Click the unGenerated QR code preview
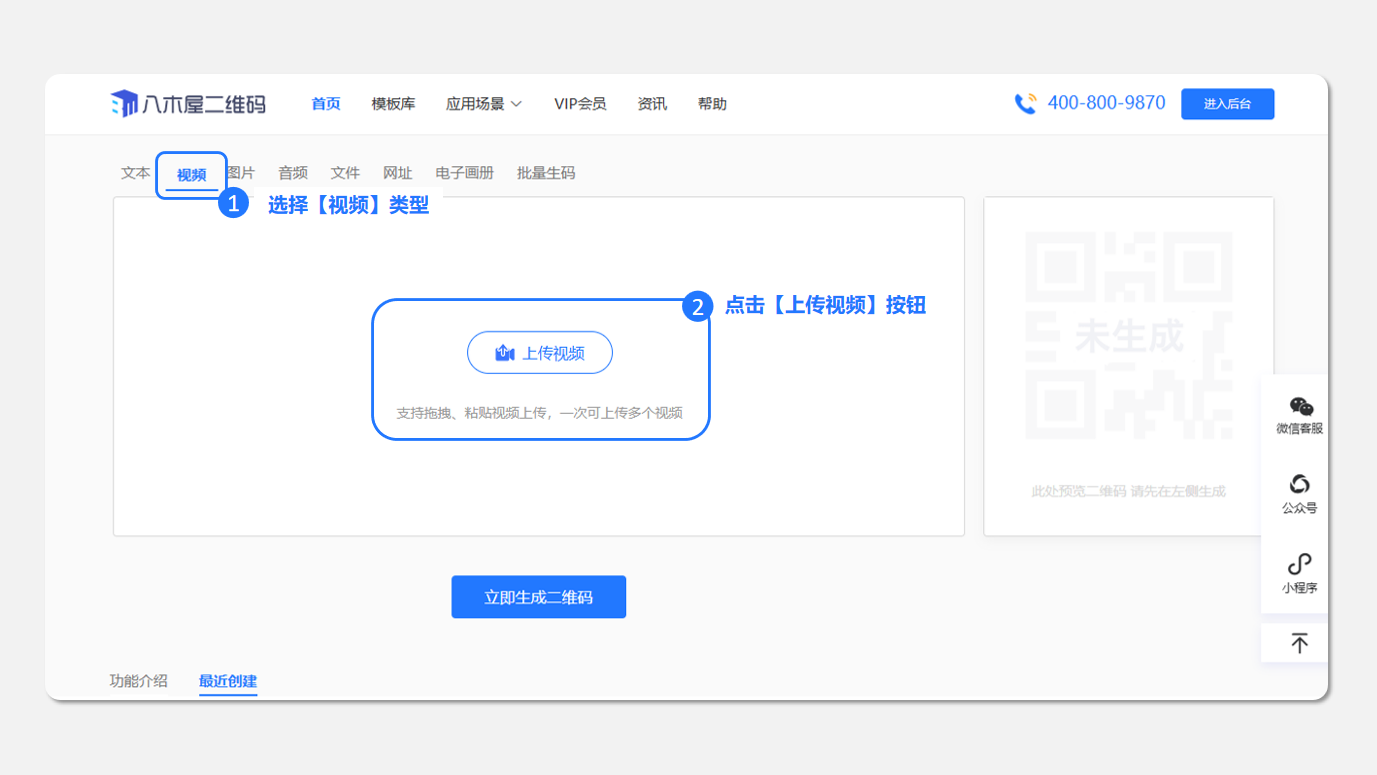This screenshot has width=1377, height=775. click(1128, 337)
